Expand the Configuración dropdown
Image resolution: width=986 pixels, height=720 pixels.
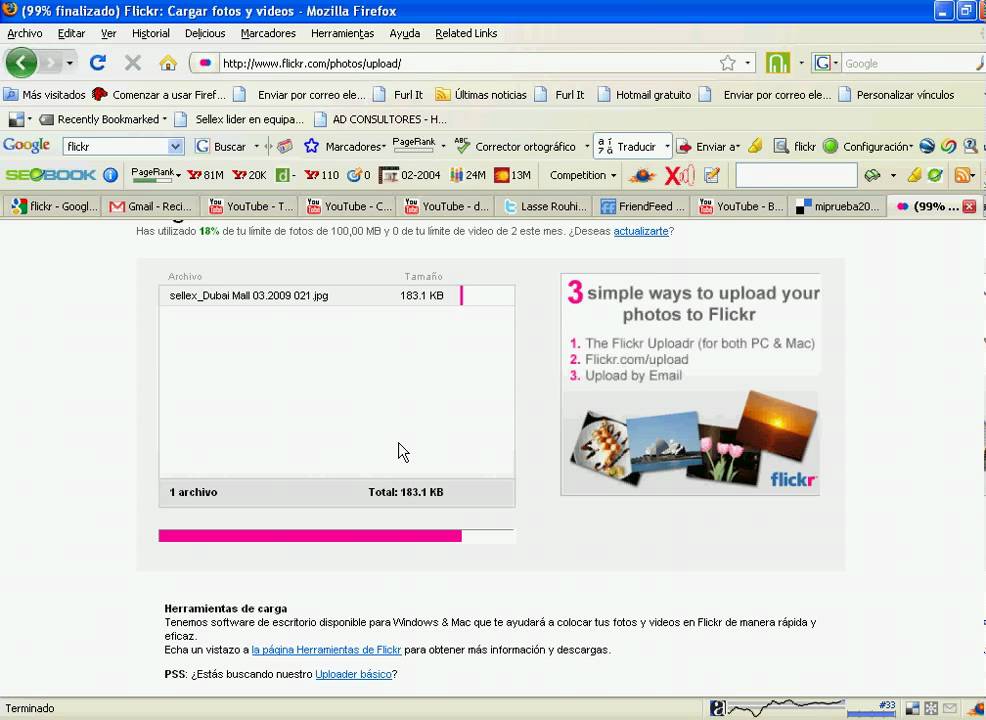coord(910,147)
